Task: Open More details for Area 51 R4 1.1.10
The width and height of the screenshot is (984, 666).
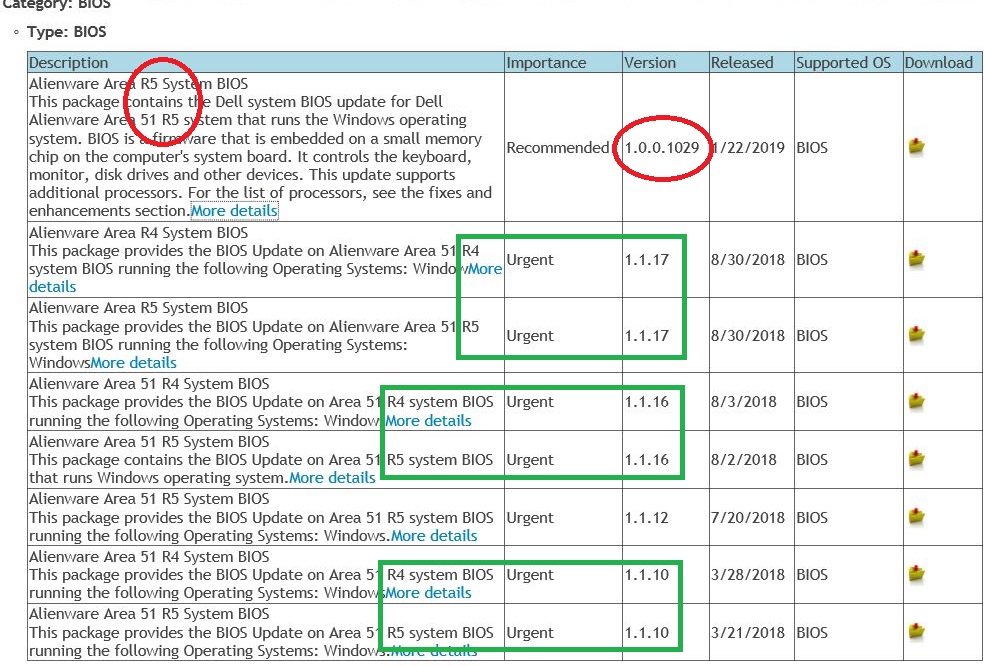Action: coord(428,593)
